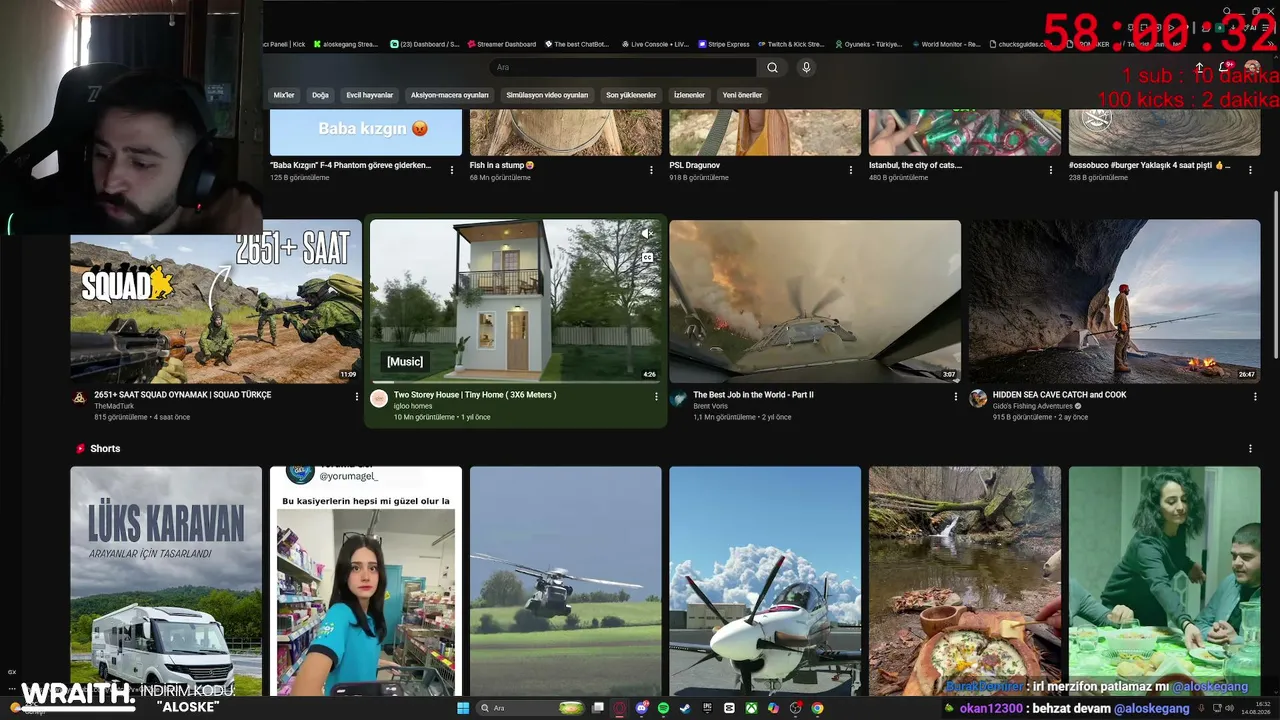Open Brent Voris channel avatar
Viewport: 1280px width, 720px height.
coord(678,398)
